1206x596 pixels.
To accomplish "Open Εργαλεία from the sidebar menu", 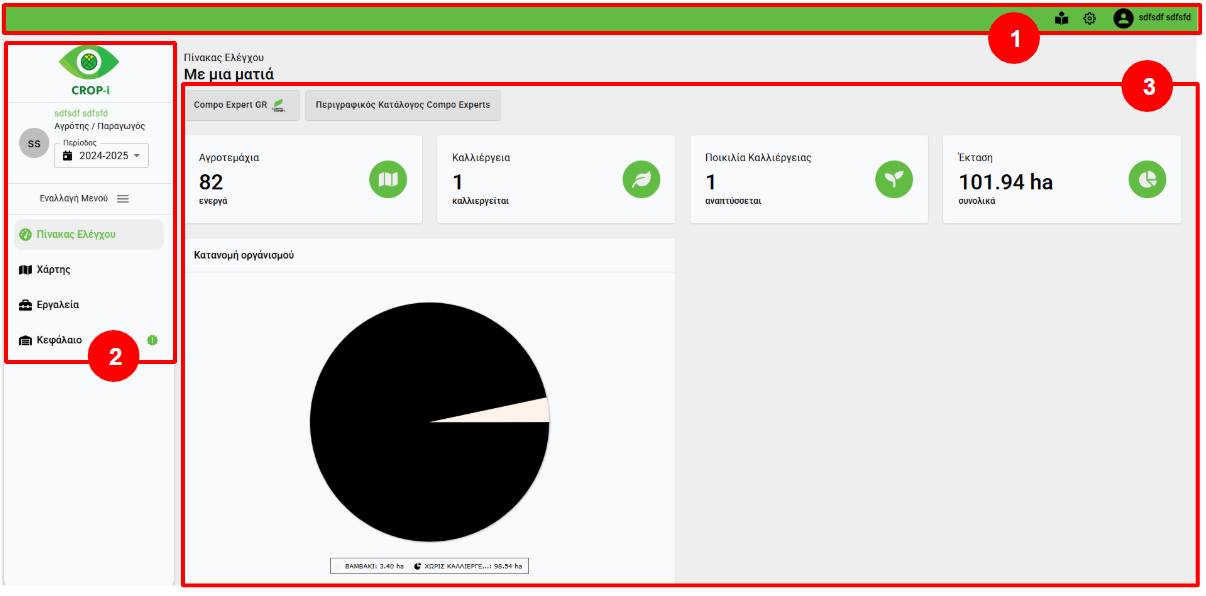I will (58, 305).
